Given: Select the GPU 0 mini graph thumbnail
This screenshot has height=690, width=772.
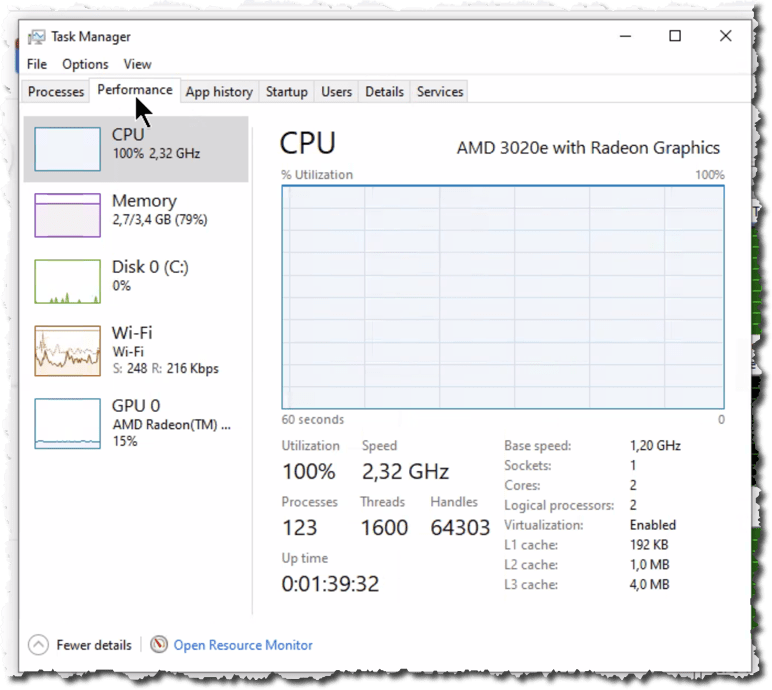Looking at the screenshot, I should [x=67, y=424].
